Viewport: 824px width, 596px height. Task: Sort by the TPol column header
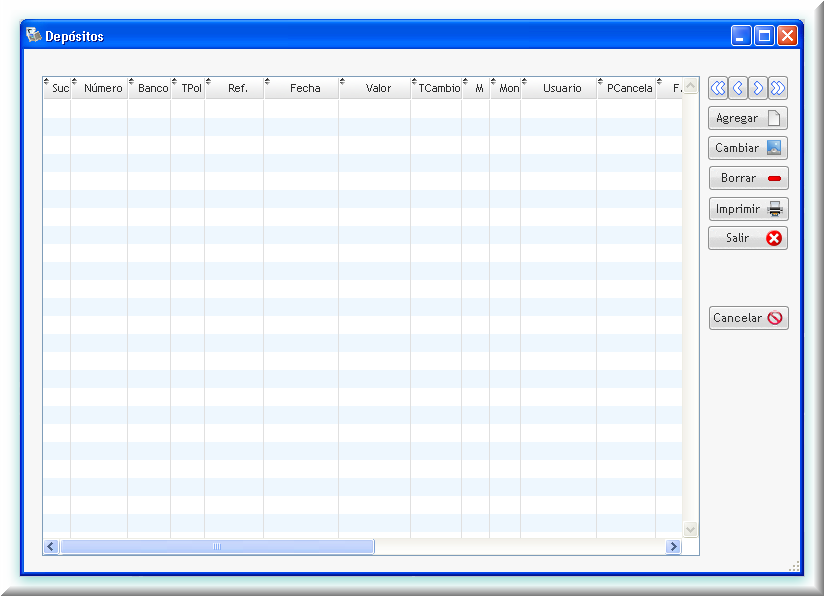pos(188,88)
